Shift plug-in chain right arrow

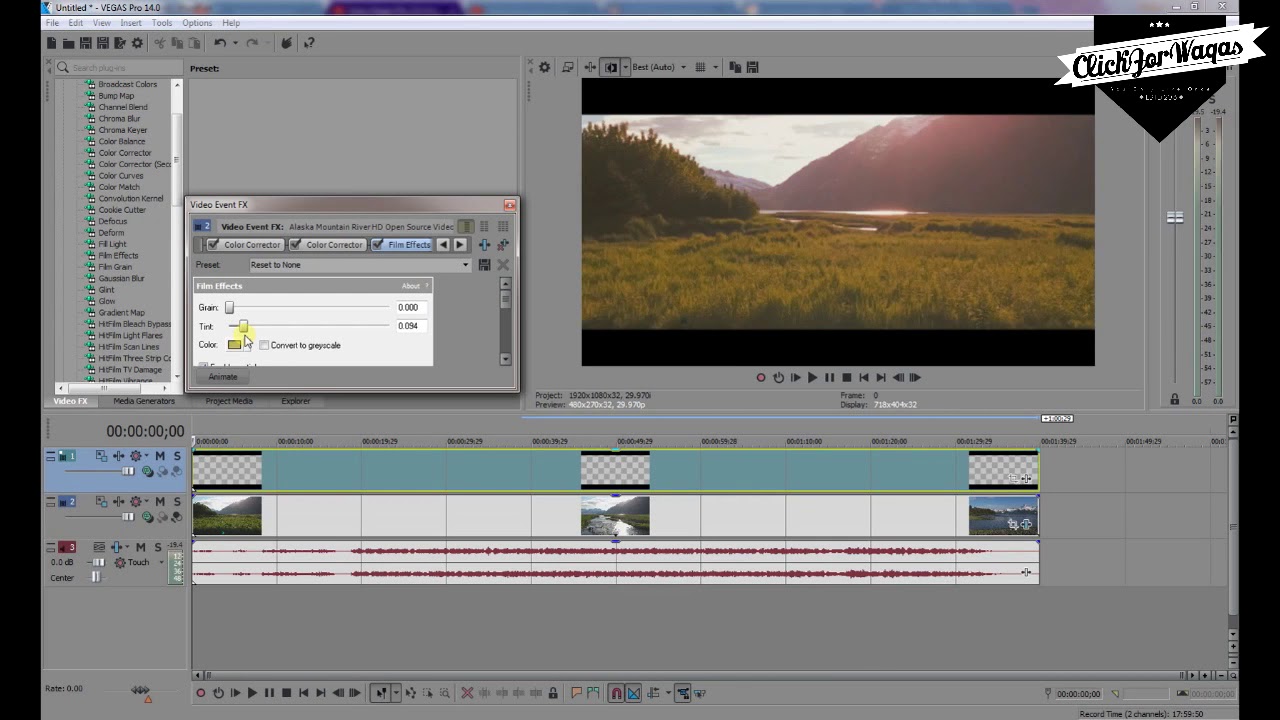tap(460, 245)
